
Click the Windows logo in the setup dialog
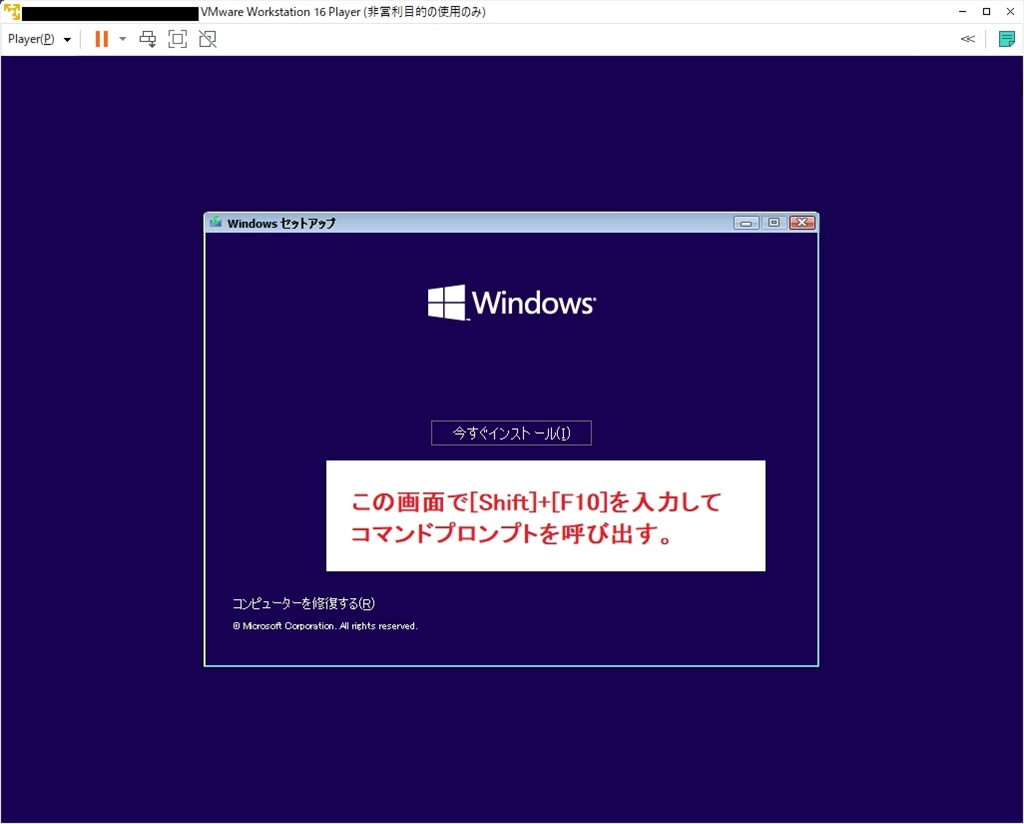coord(511,302)
